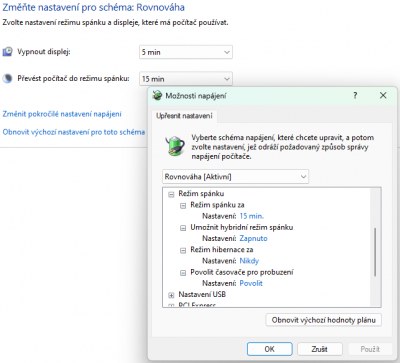Click the moon icon beside sleep setting
Screen dimensions: 400x363
pyautogui.click(x=7, y=79)
